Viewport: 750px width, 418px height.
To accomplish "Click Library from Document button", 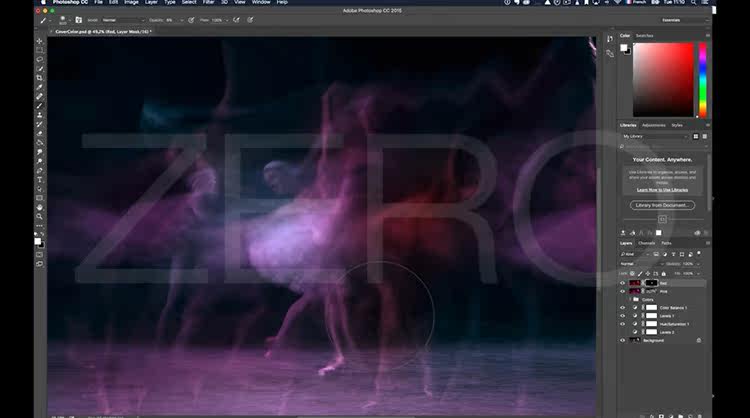I will point(662,205).
